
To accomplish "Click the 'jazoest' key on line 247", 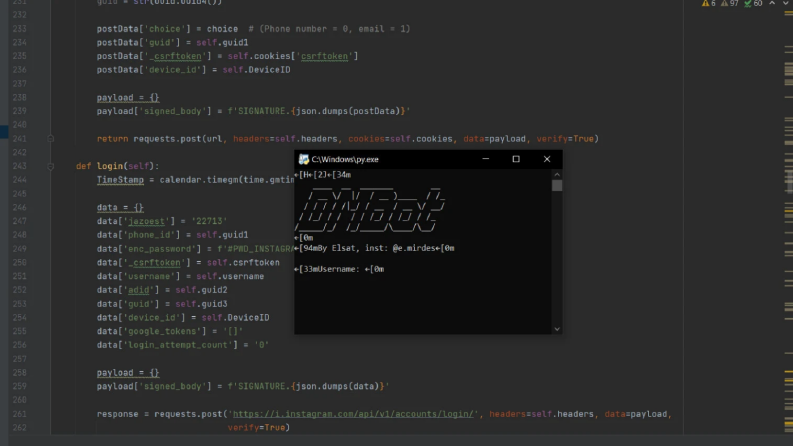I will [x=146, y=221].
